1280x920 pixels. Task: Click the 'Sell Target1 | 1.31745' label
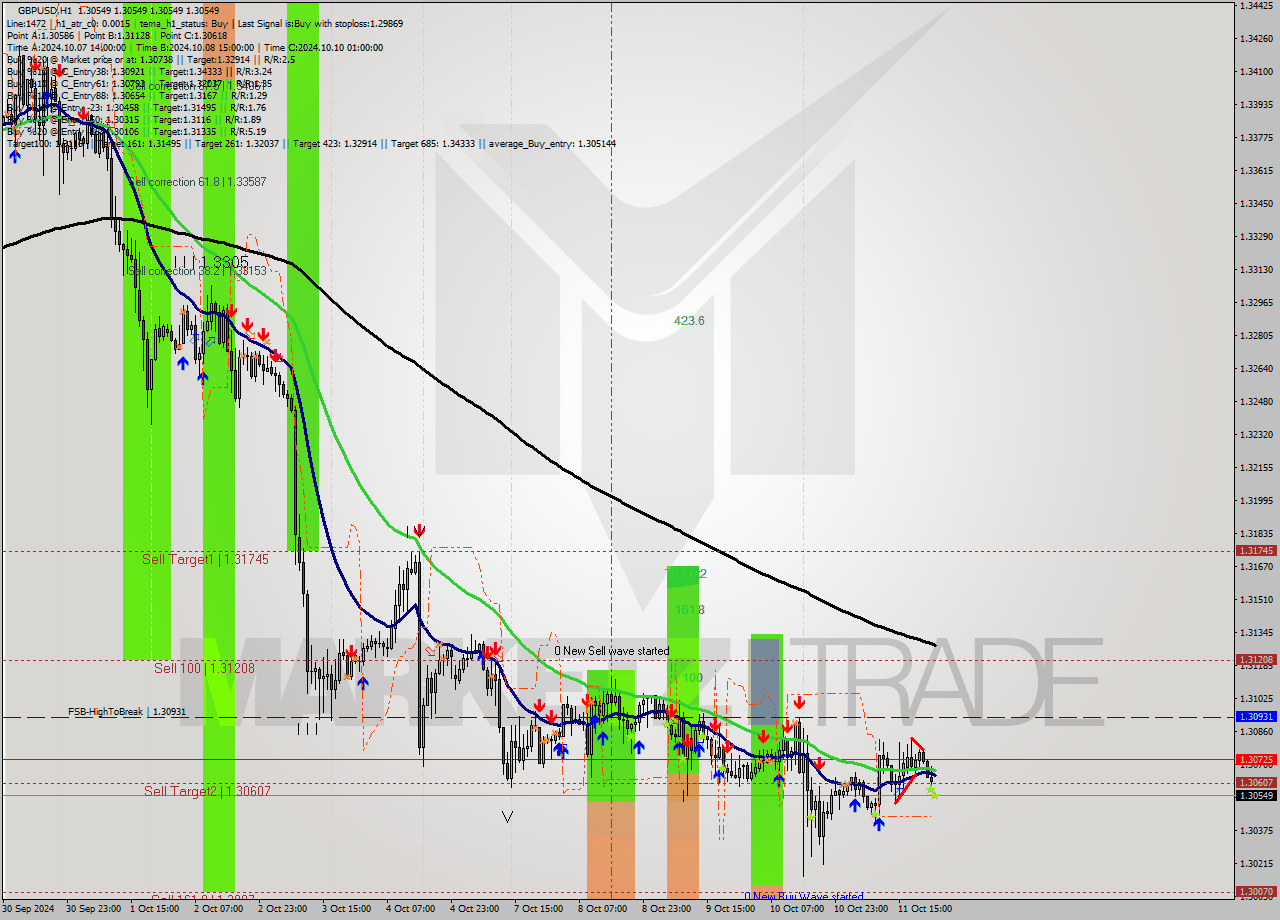(205, 559)
